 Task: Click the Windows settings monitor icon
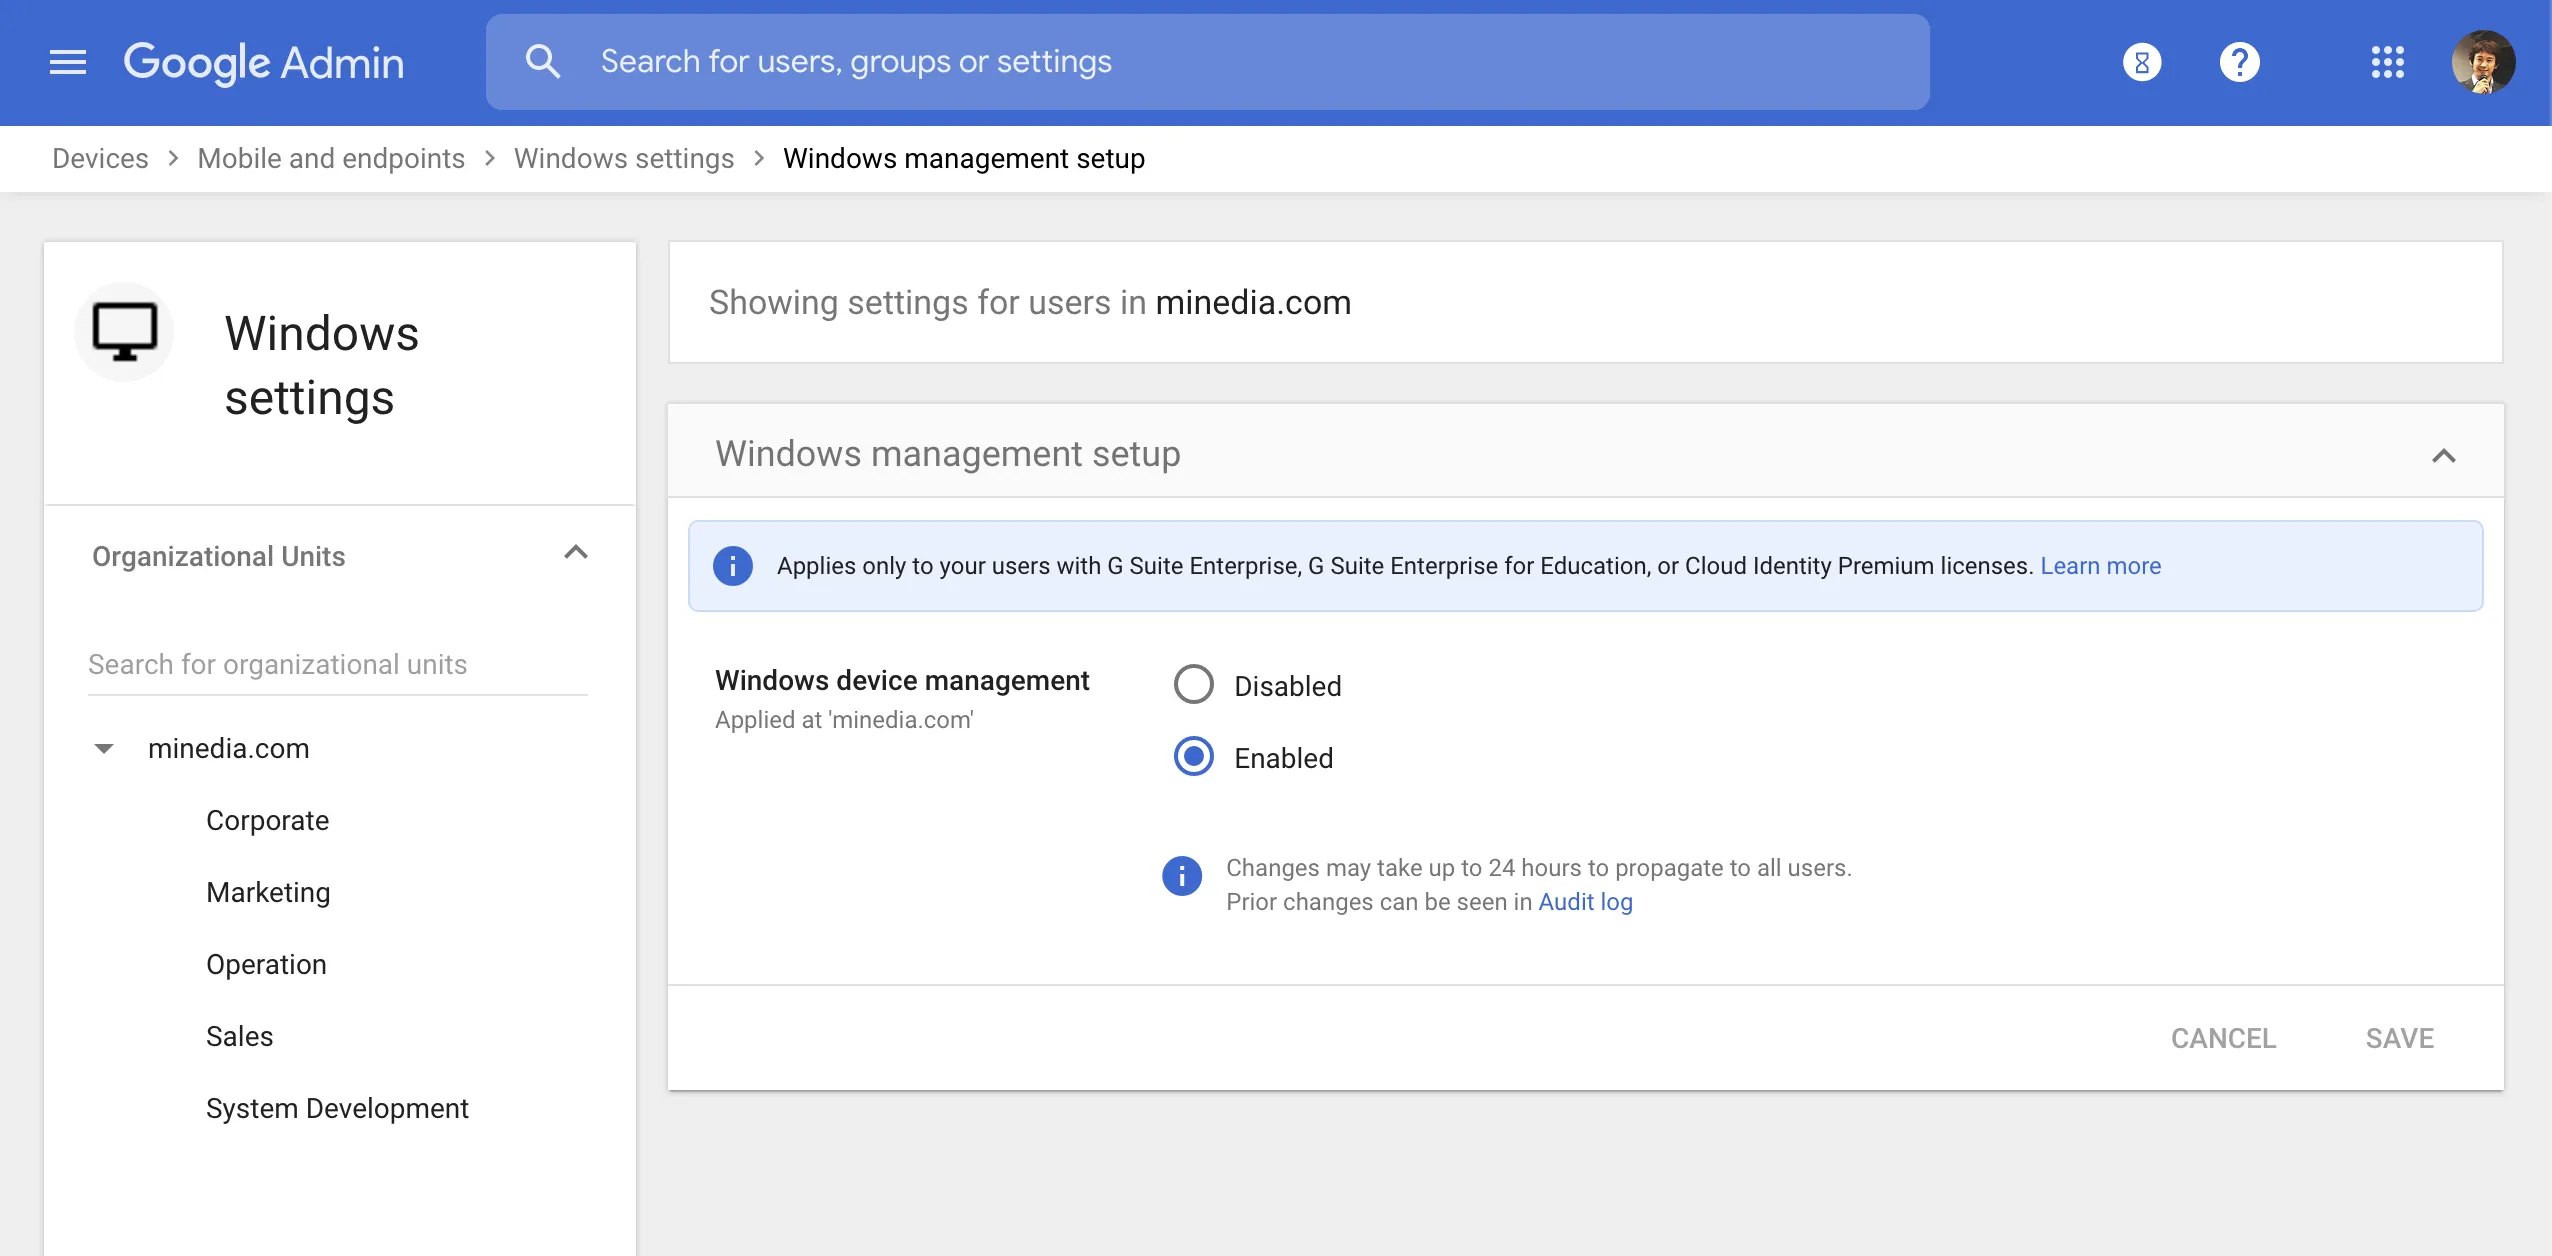125,332
